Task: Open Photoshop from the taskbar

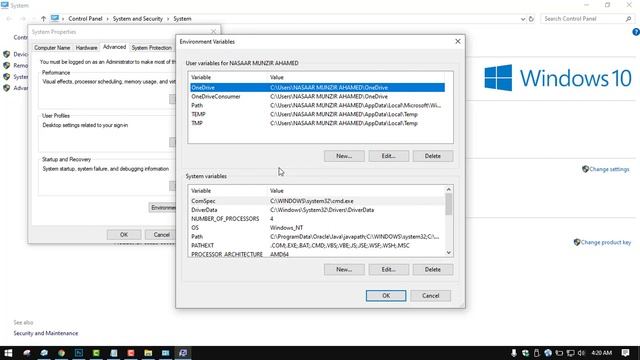Action: pos(79,353)
